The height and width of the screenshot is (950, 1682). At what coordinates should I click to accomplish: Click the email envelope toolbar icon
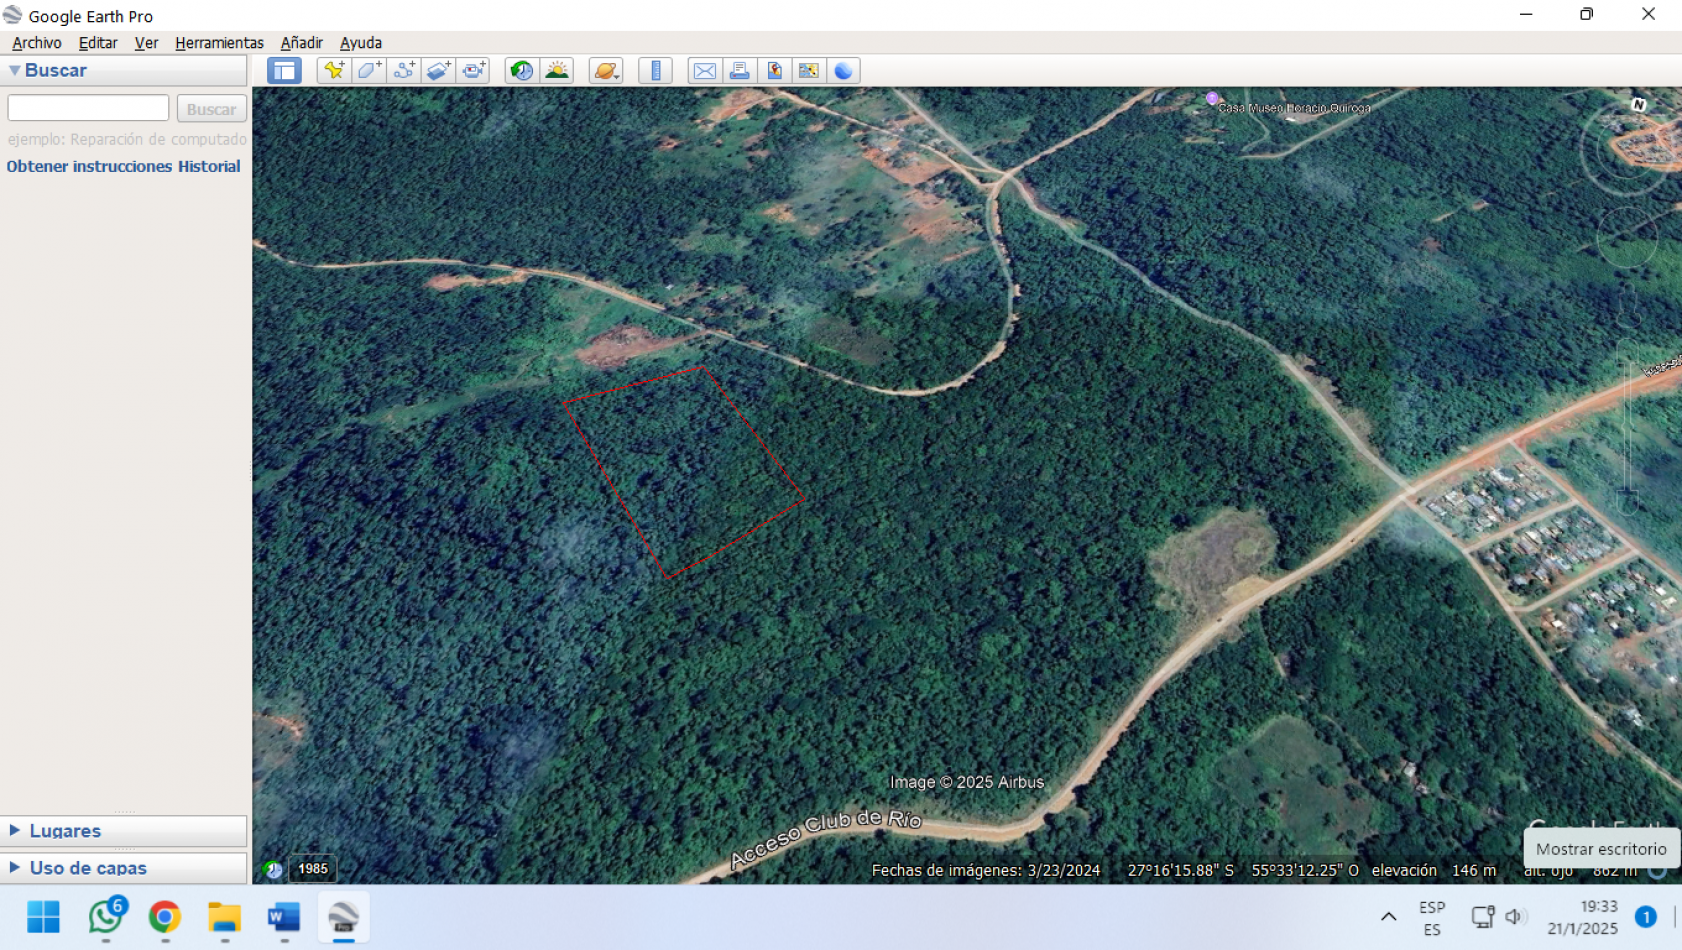(x=704, y=70)
